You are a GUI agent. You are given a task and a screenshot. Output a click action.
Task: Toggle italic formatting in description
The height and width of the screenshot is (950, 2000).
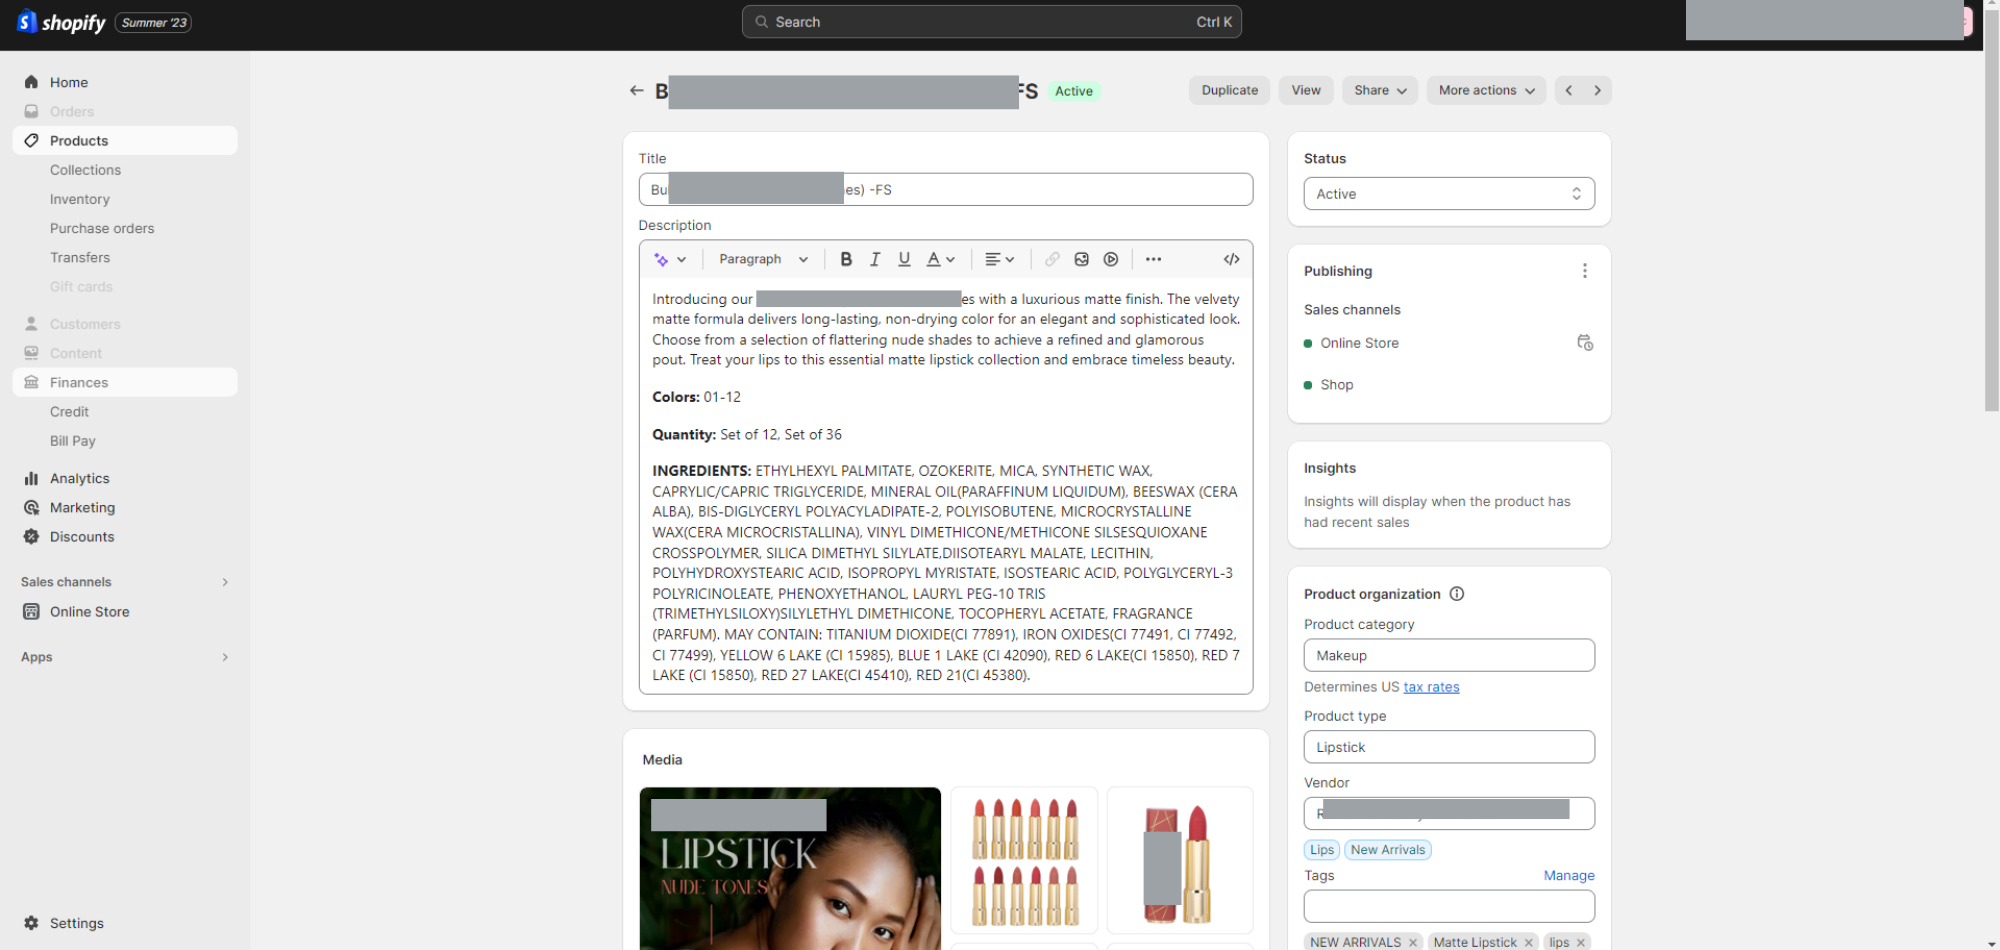pos(875,260)
